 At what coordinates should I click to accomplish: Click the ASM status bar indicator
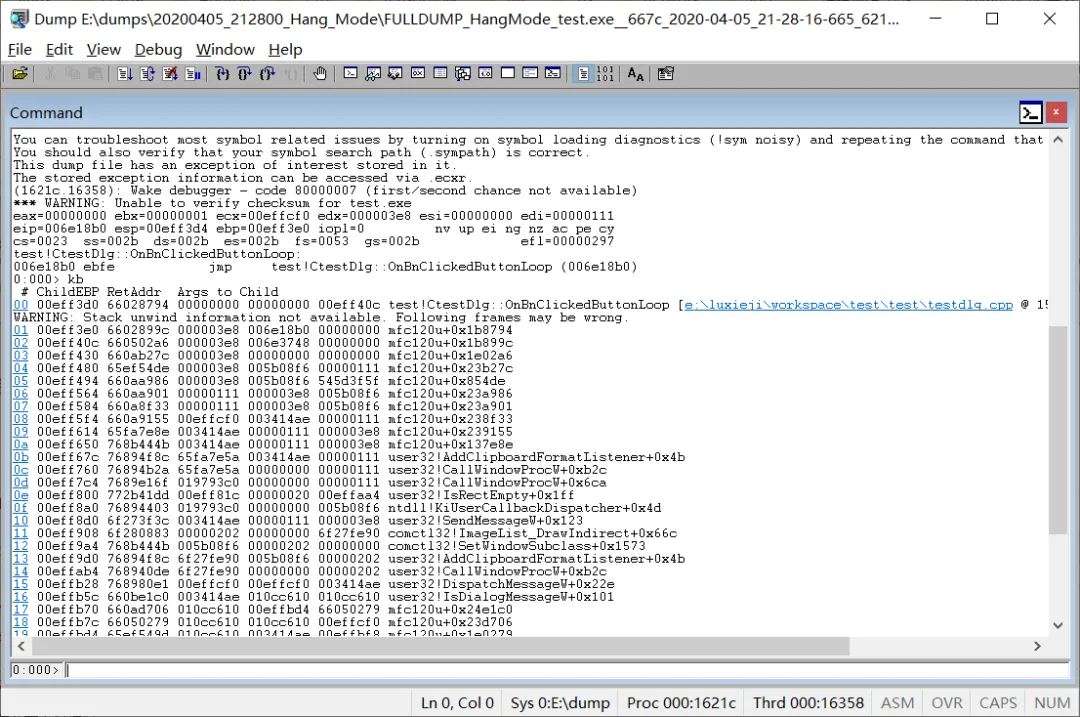point(897,703)
